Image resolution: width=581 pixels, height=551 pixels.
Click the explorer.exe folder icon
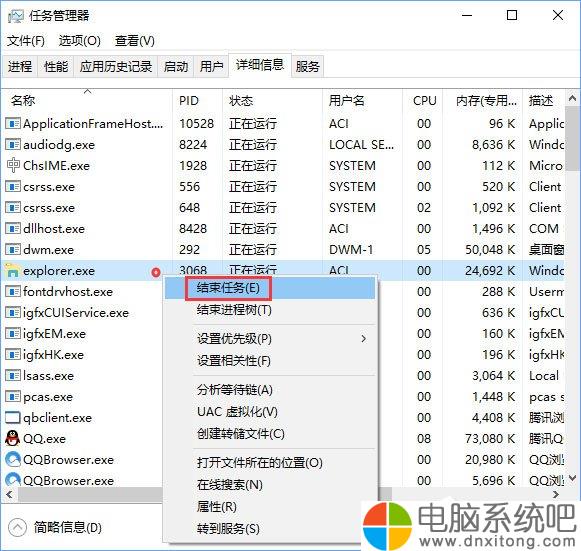[13, 271]
